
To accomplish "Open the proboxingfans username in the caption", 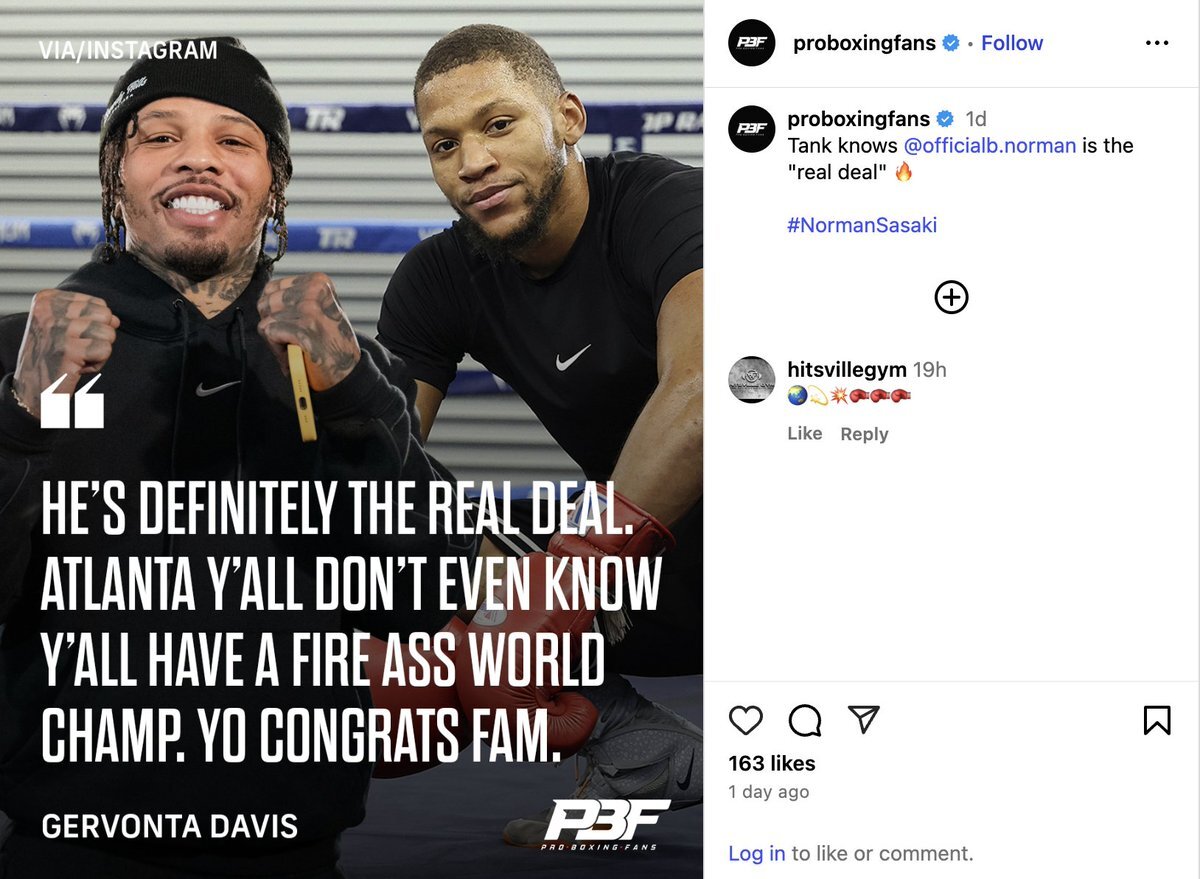I will point(858,119).
